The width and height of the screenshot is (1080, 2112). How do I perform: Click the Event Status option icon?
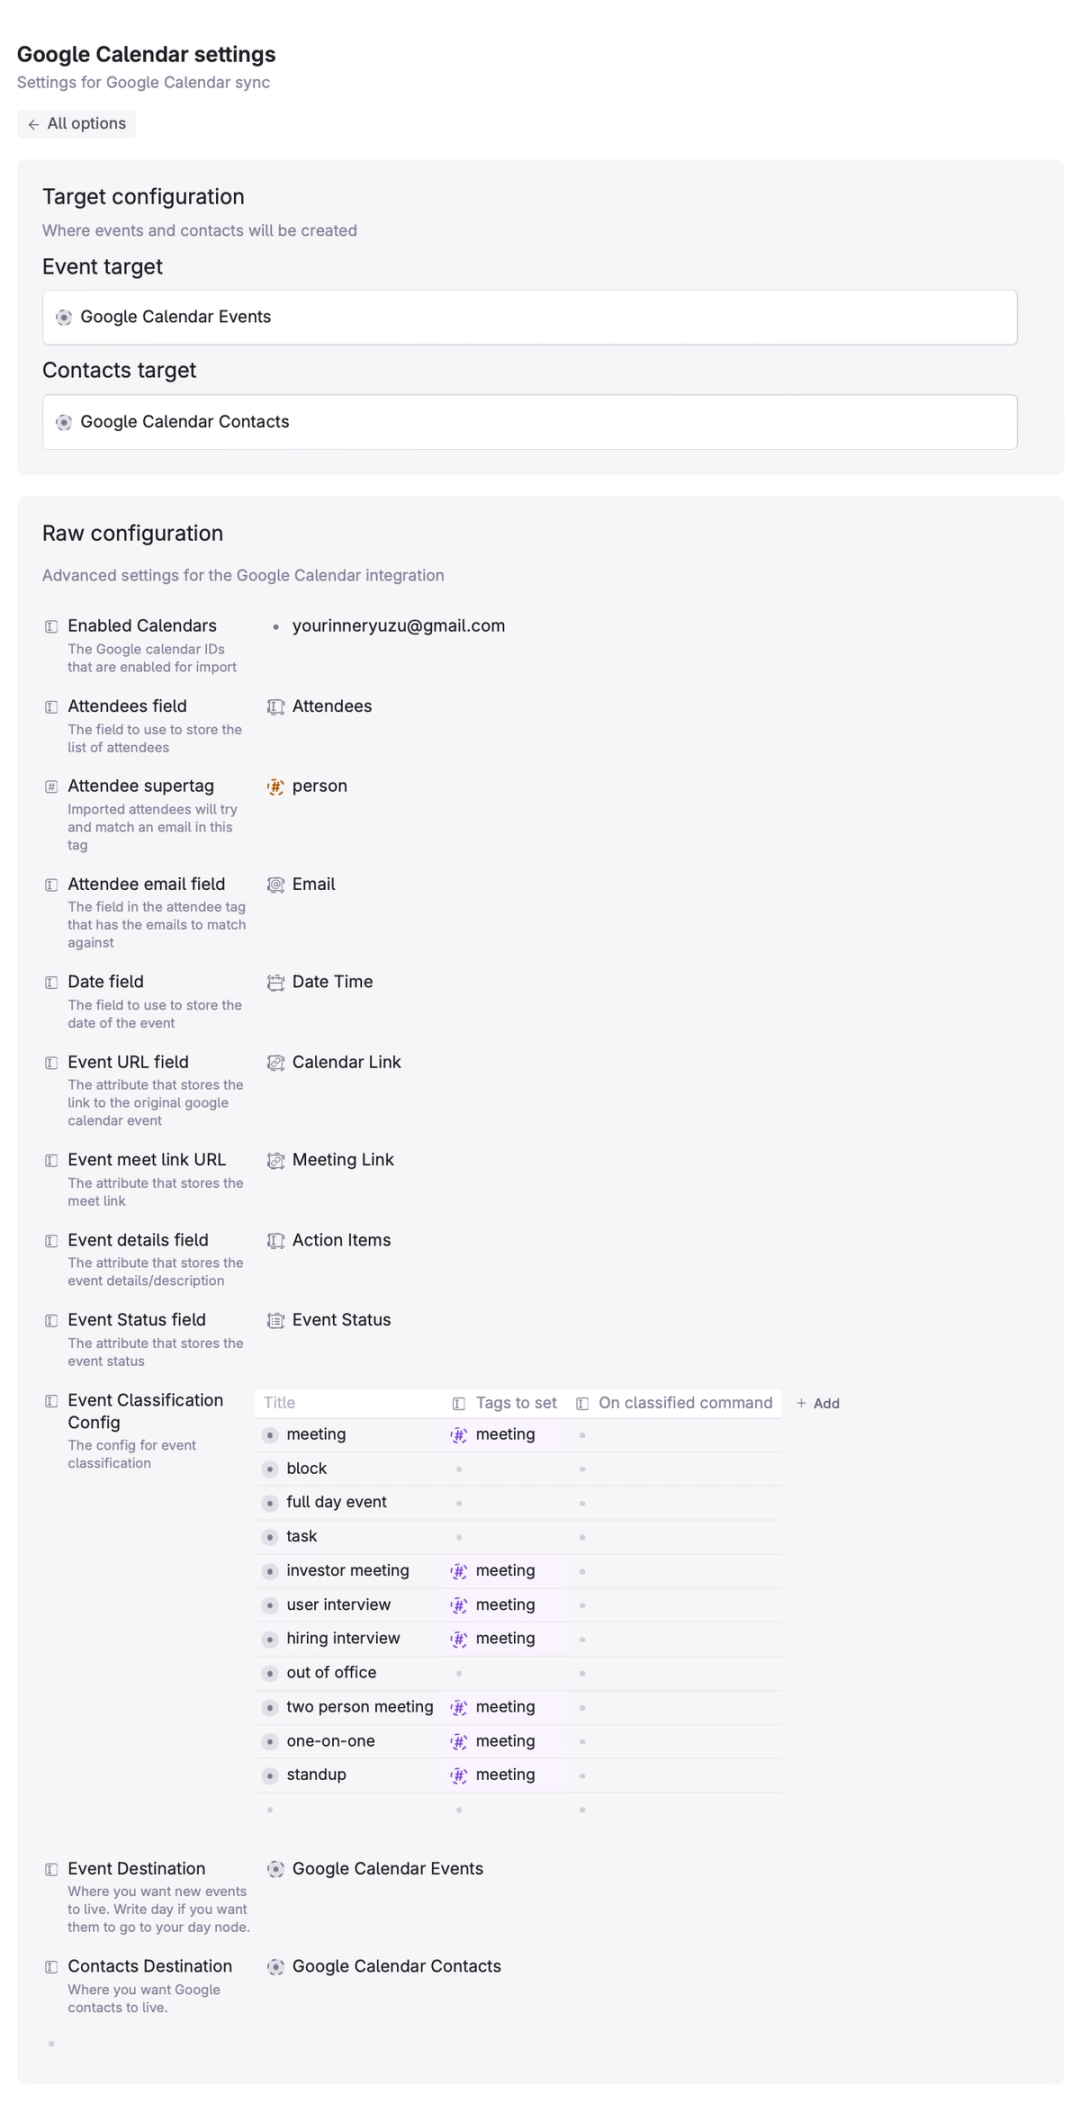[275, 1320]
